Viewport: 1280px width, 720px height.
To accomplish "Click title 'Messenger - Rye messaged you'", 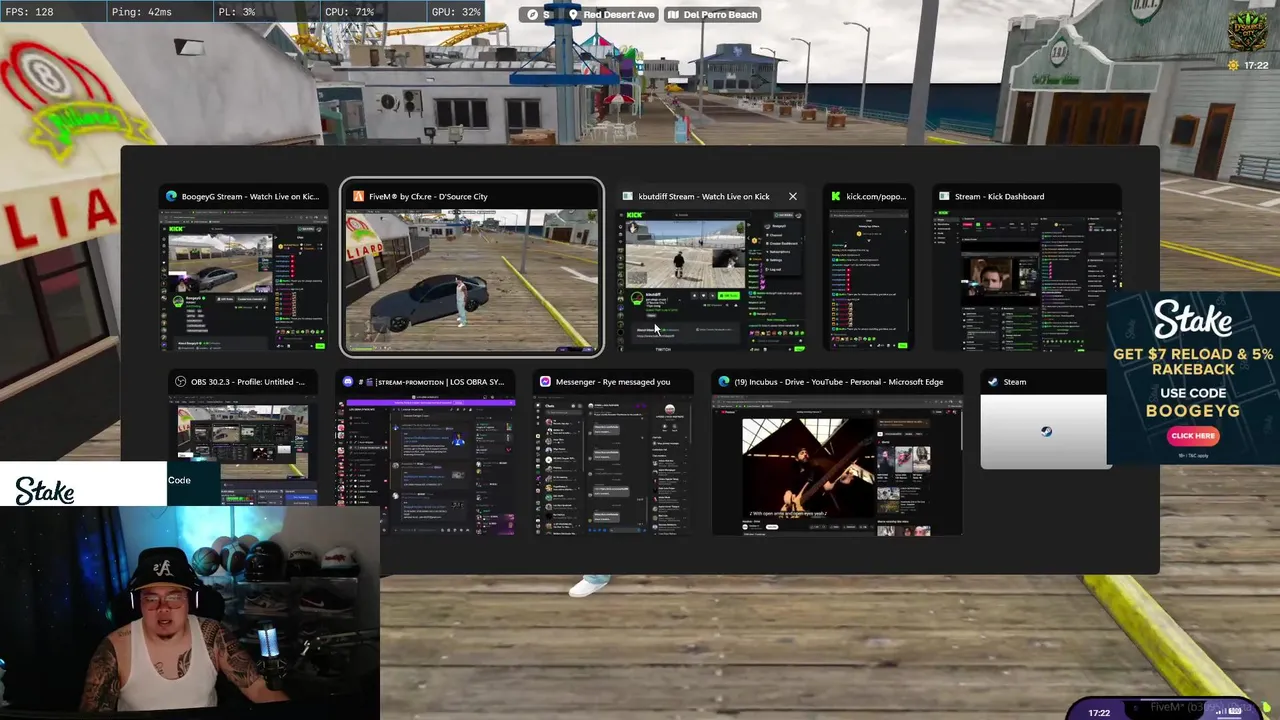I will click(613, 382).
